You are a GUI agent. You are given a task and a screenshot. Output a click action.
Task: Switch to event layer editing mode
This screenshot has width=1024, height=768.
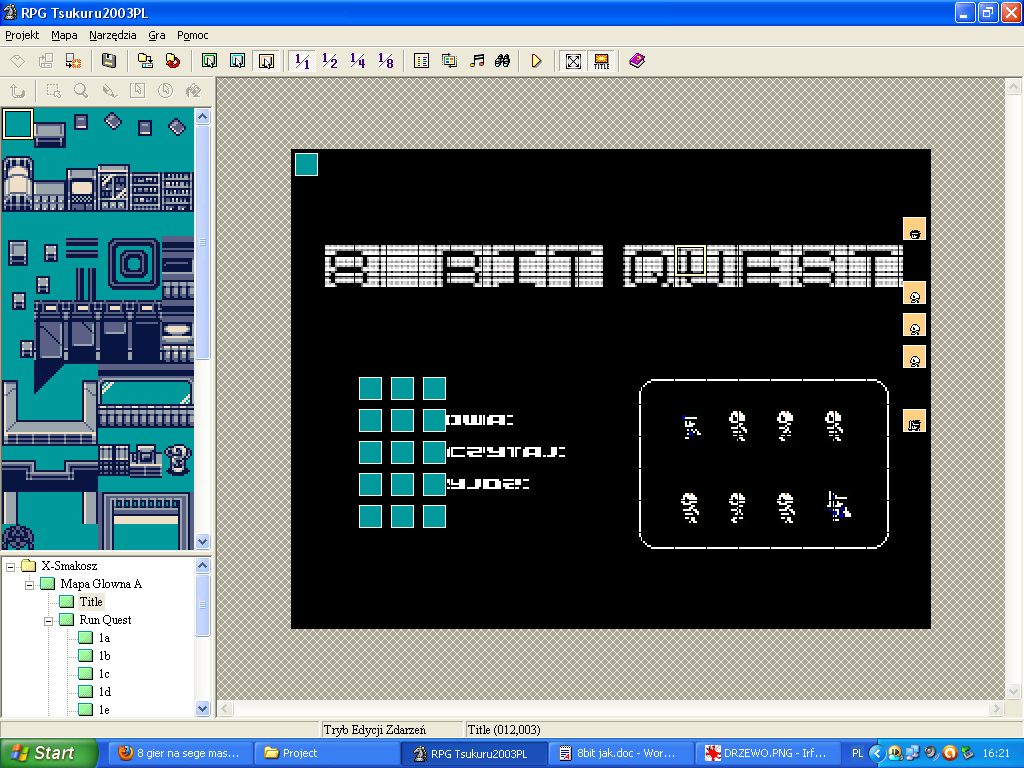266,61
